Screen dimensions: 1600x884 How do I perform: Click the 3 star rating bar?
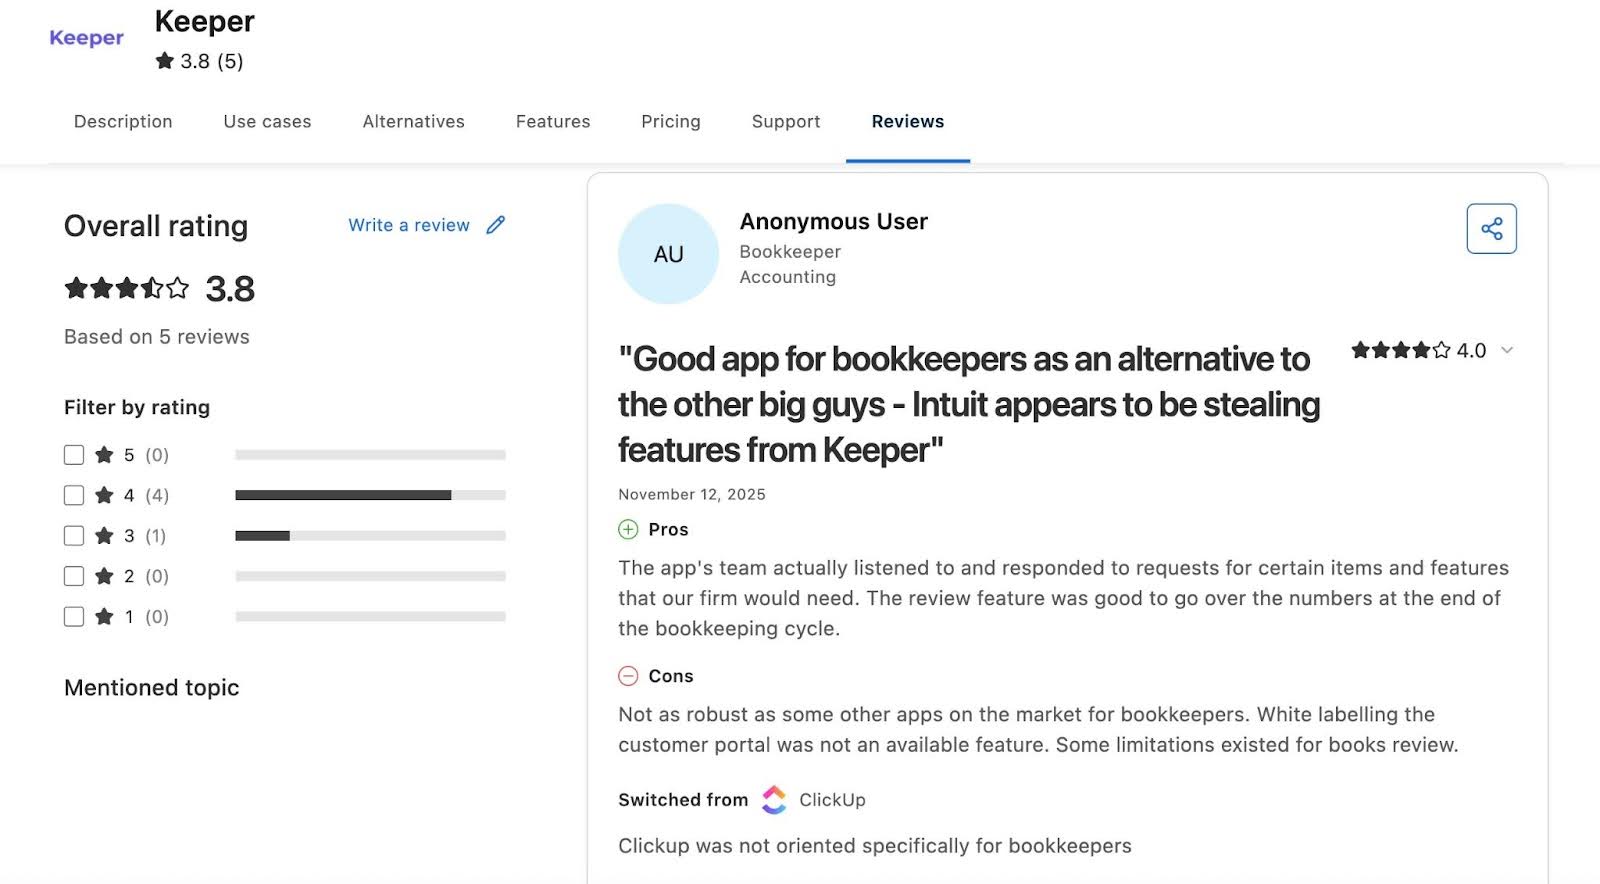[x=370, y=536]
